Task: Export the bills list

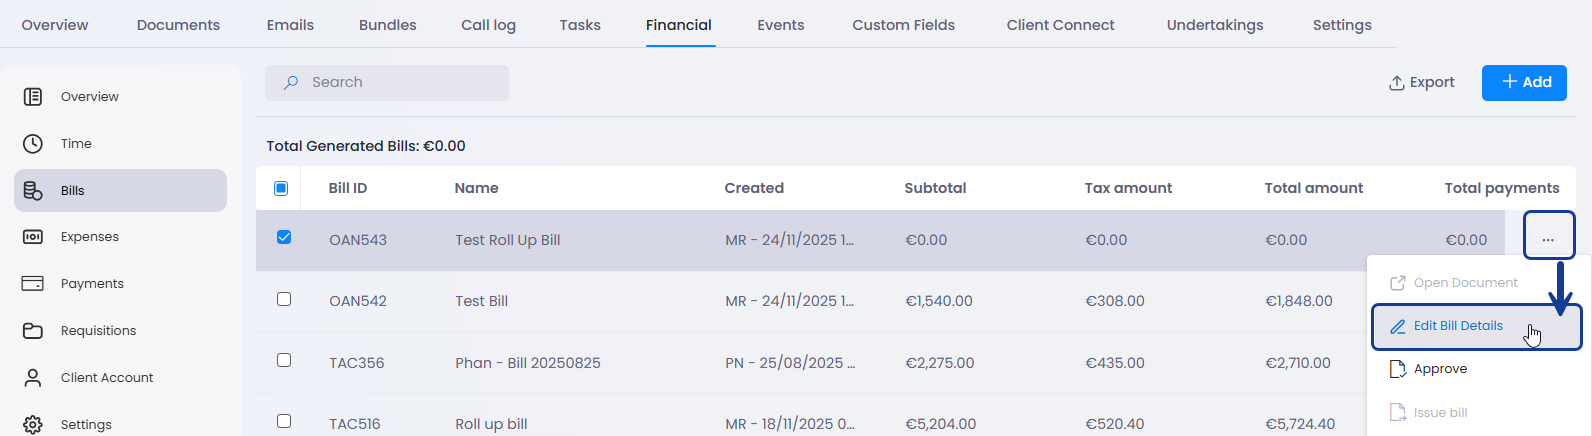Action: click(1421, 82)
